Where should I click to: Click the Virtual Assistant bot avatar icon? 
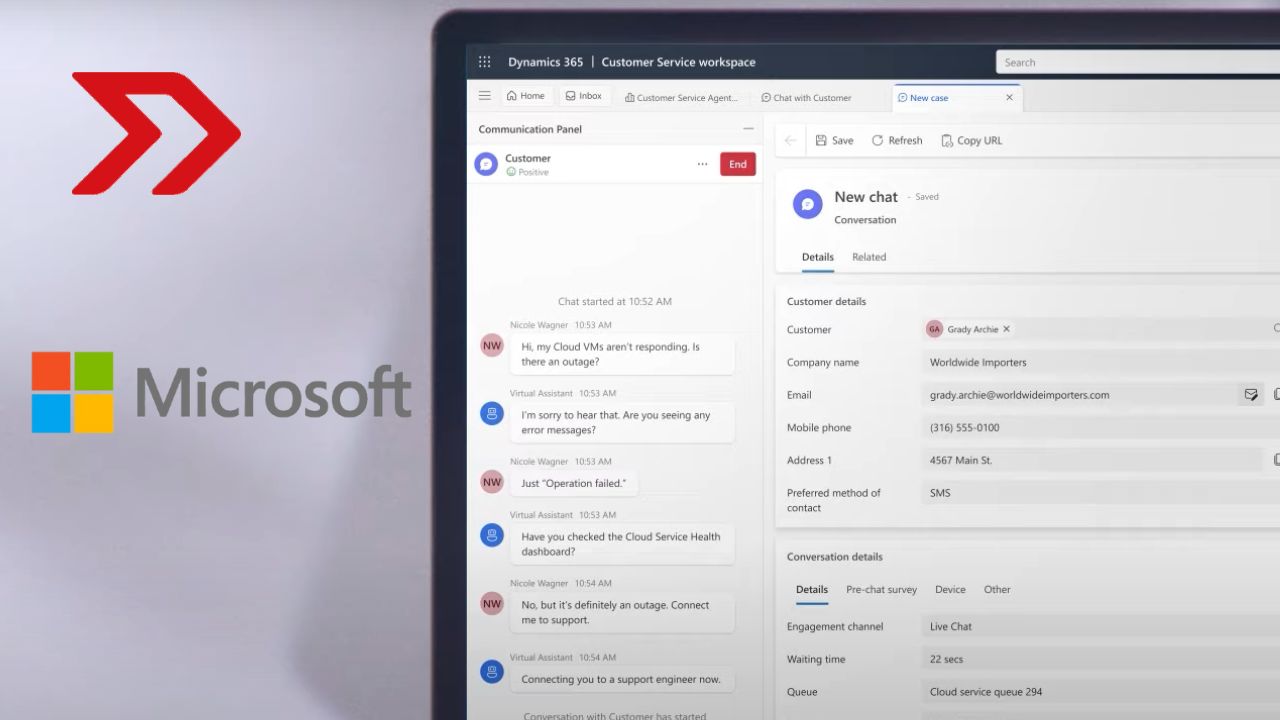[491, 413]
